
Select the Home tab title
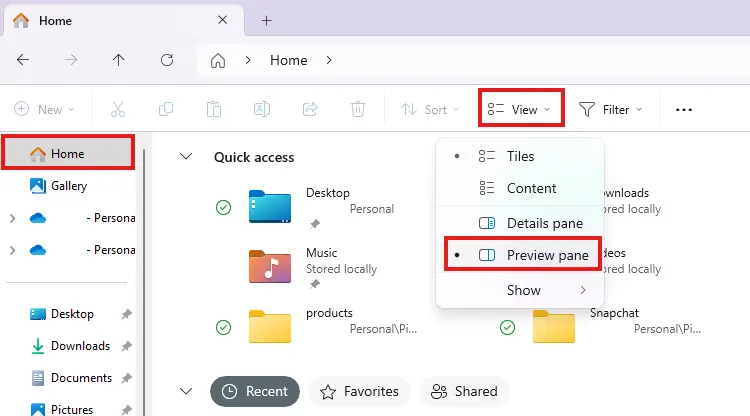pyautogui.click(x=55, y=21)
